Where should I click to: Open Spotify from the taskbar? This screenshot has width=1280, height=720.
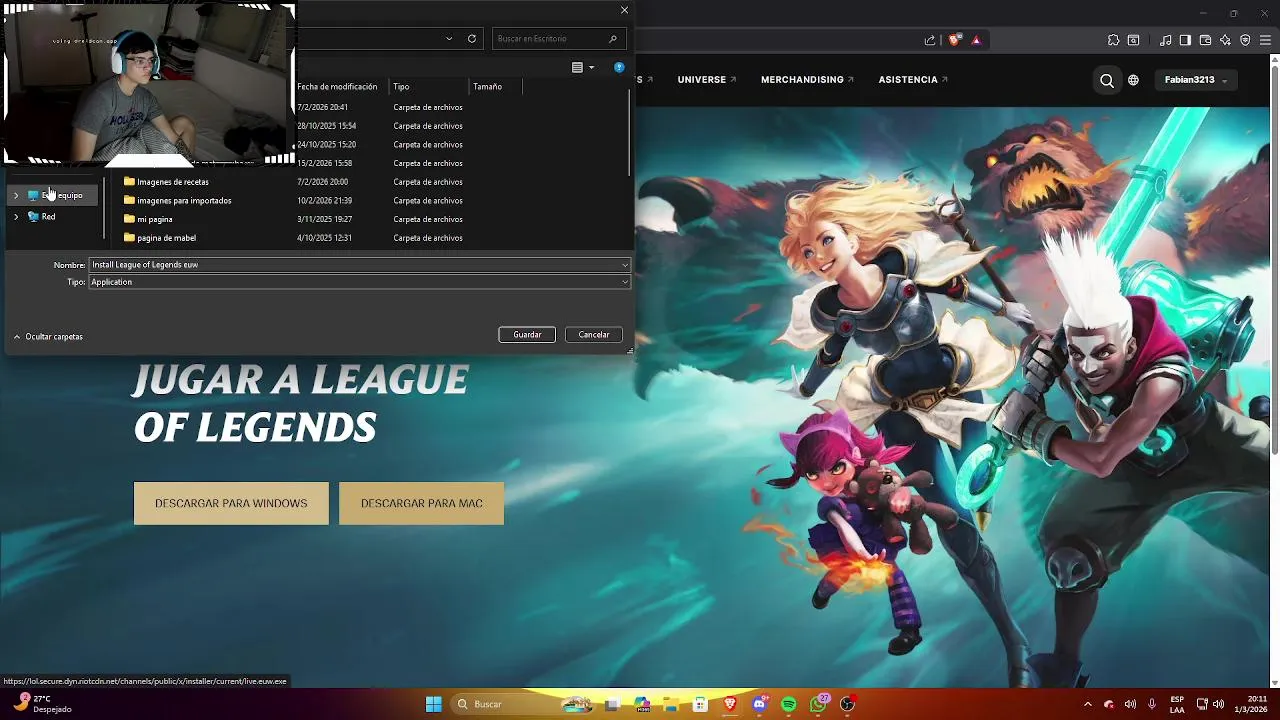[x=789, y=704]
